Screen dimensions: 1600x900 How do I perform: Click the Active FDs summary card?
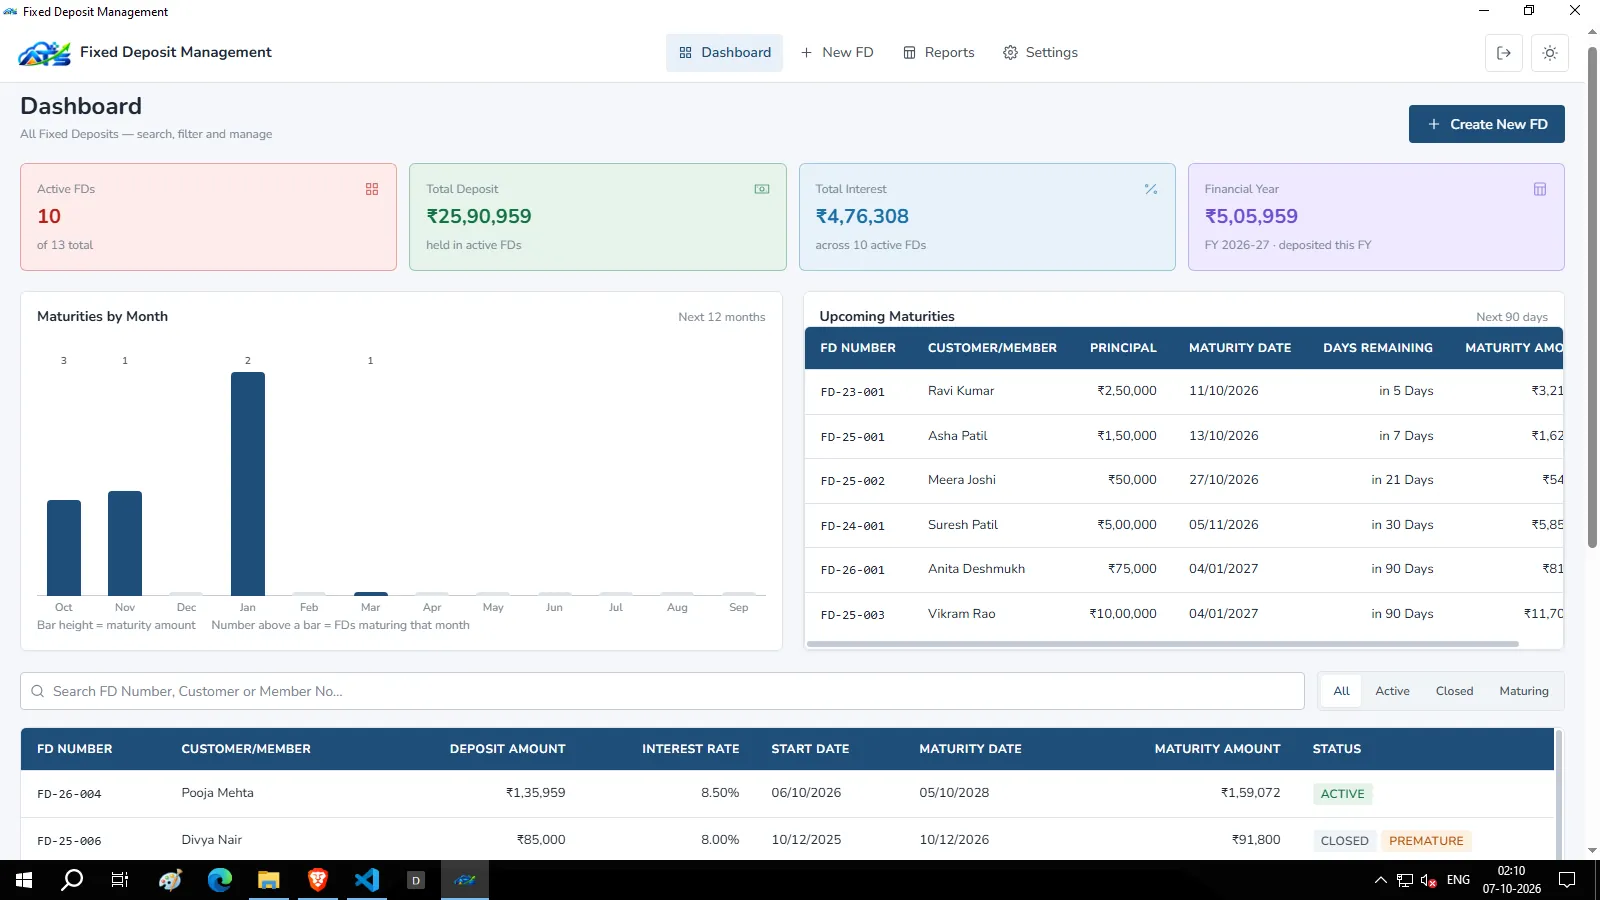[208, 217]
